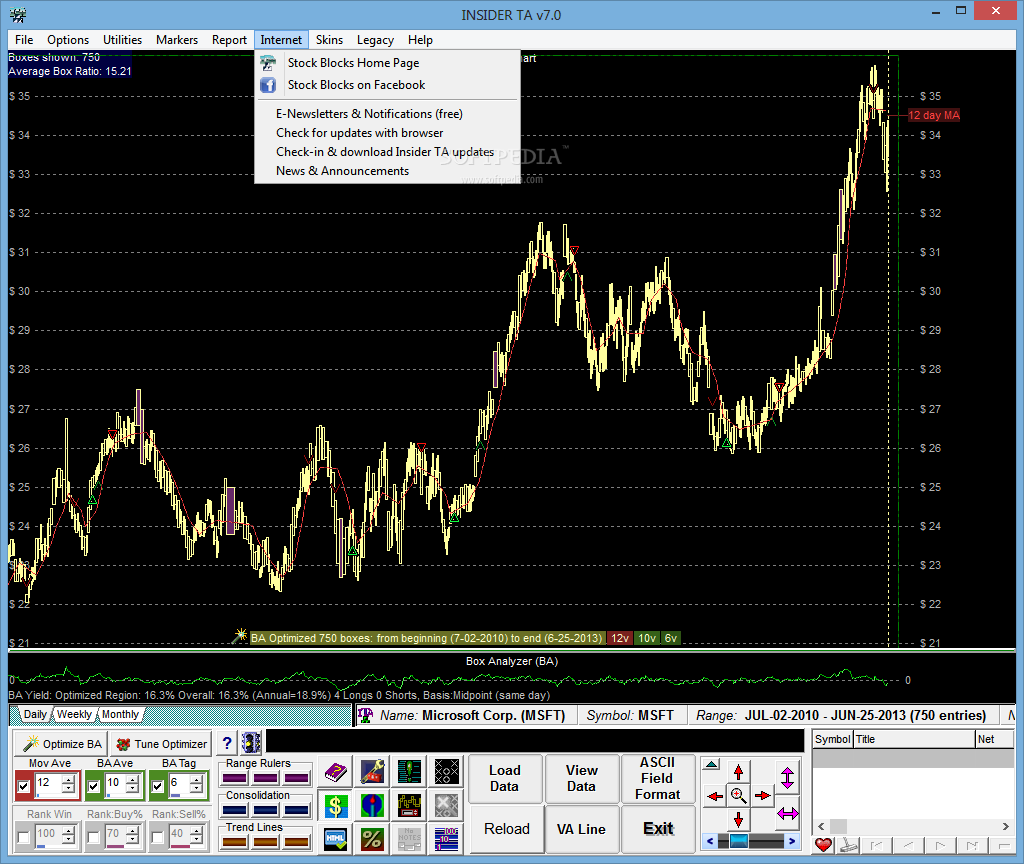
Task: Pan chart left with red left arrow
Action: pos(715,796)
